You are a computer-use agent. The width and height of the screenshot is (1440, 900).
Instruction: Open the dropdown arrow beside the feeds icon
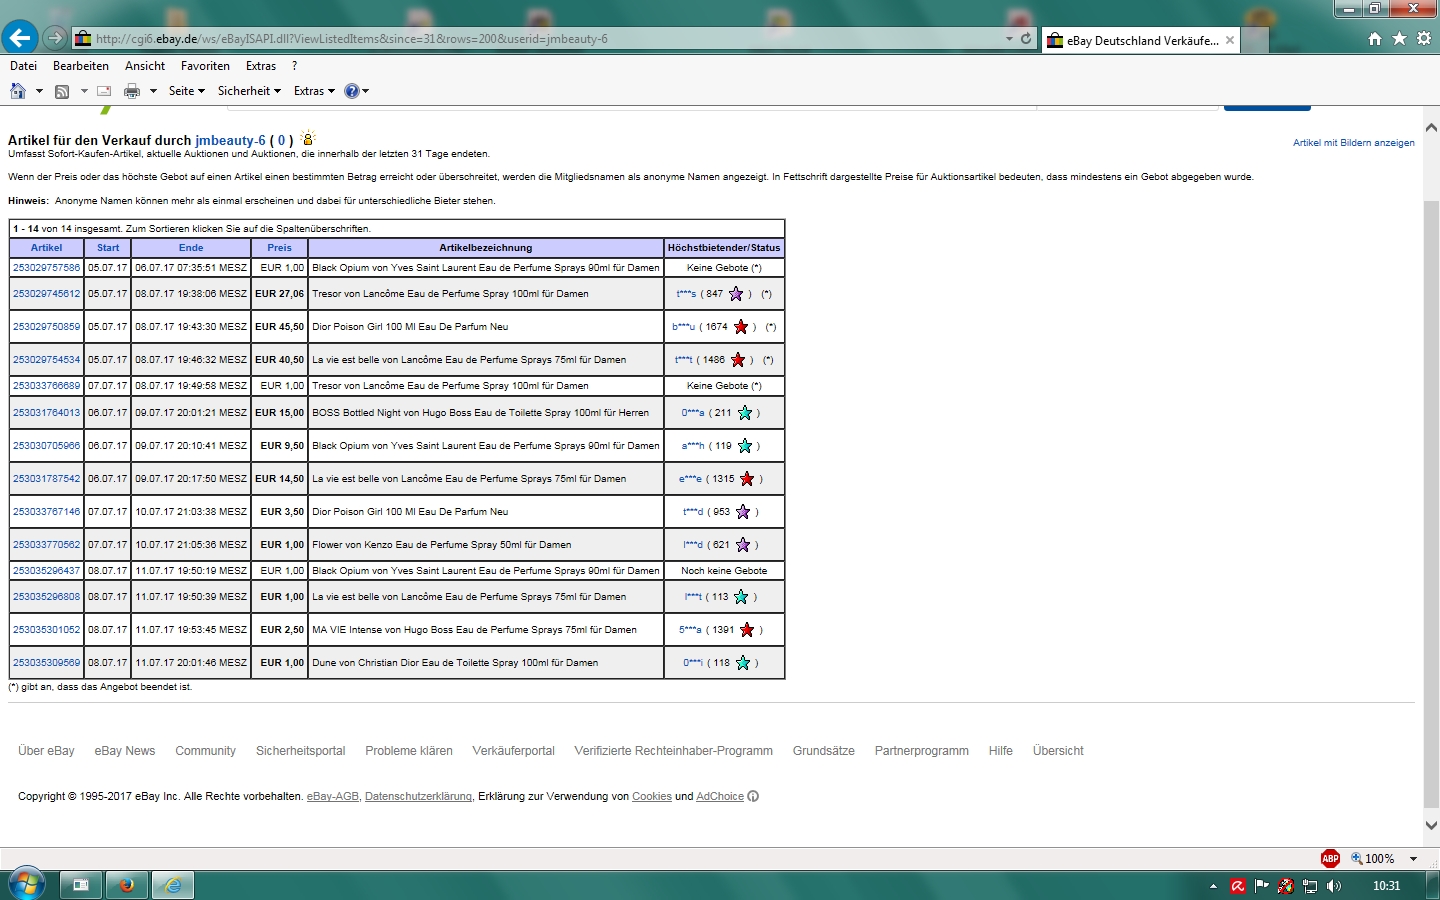[x=84, y=91]
